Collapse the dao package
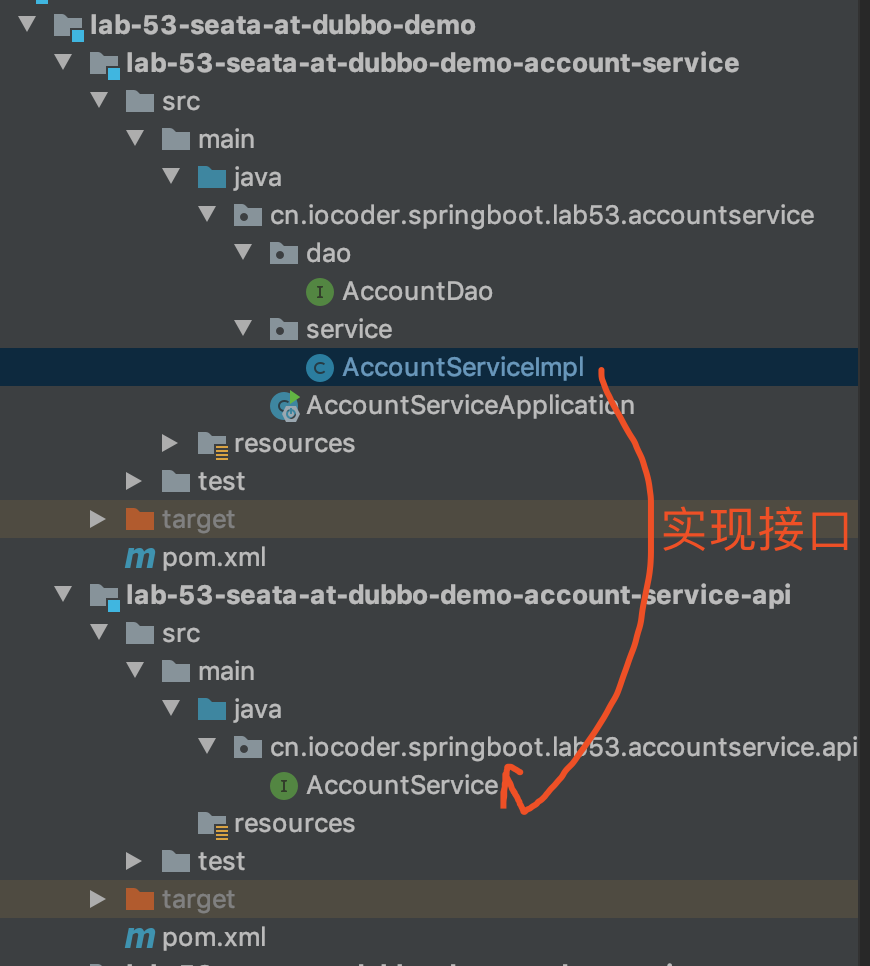This screenshot has height=966, width=870. pyautogui.click(x=244, y=253)
